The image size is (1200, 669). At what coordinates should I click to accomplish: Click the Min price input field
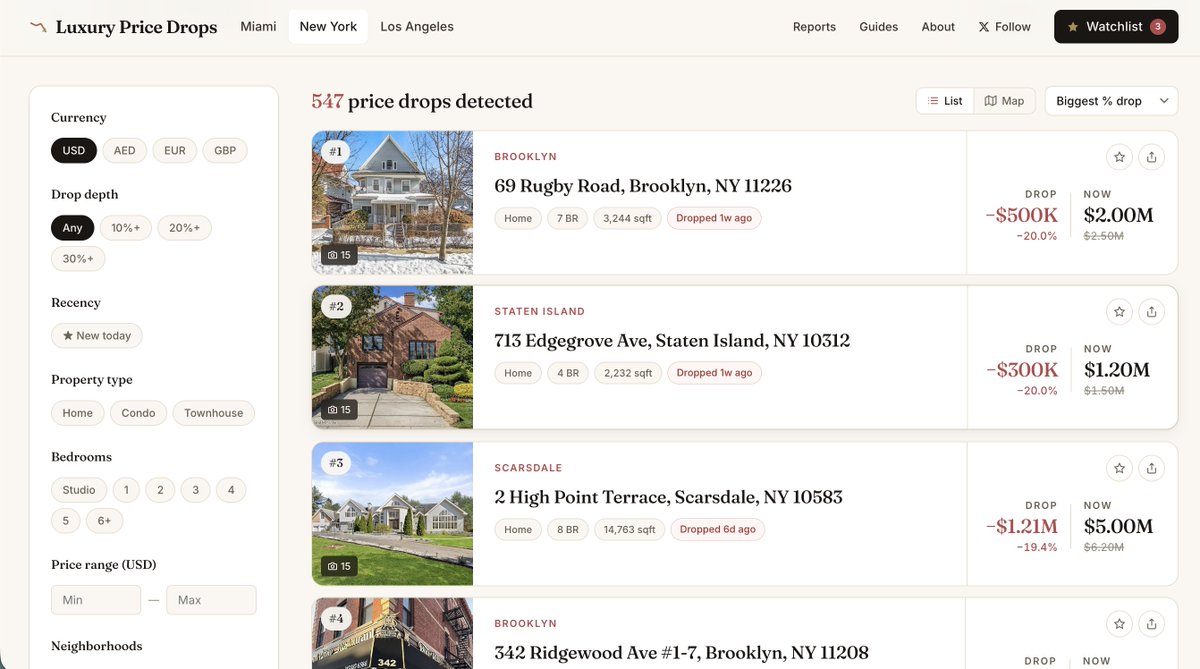pos(96,600)
